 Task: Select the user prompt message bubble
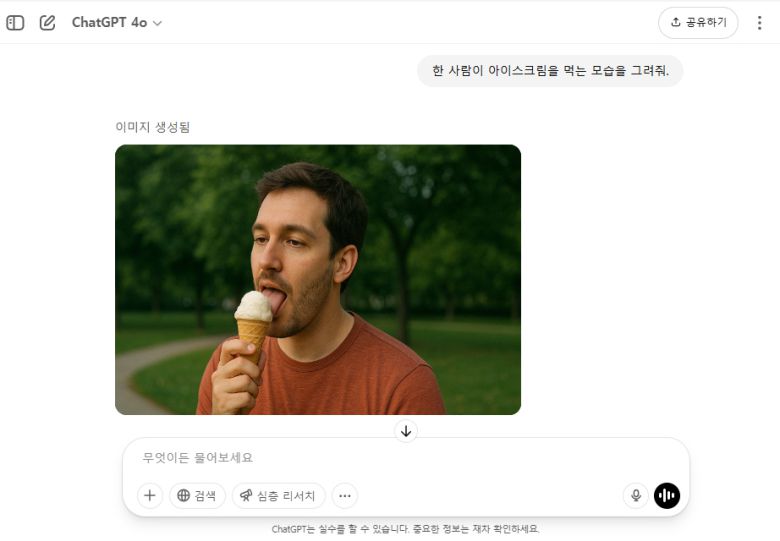pos(550,71)
